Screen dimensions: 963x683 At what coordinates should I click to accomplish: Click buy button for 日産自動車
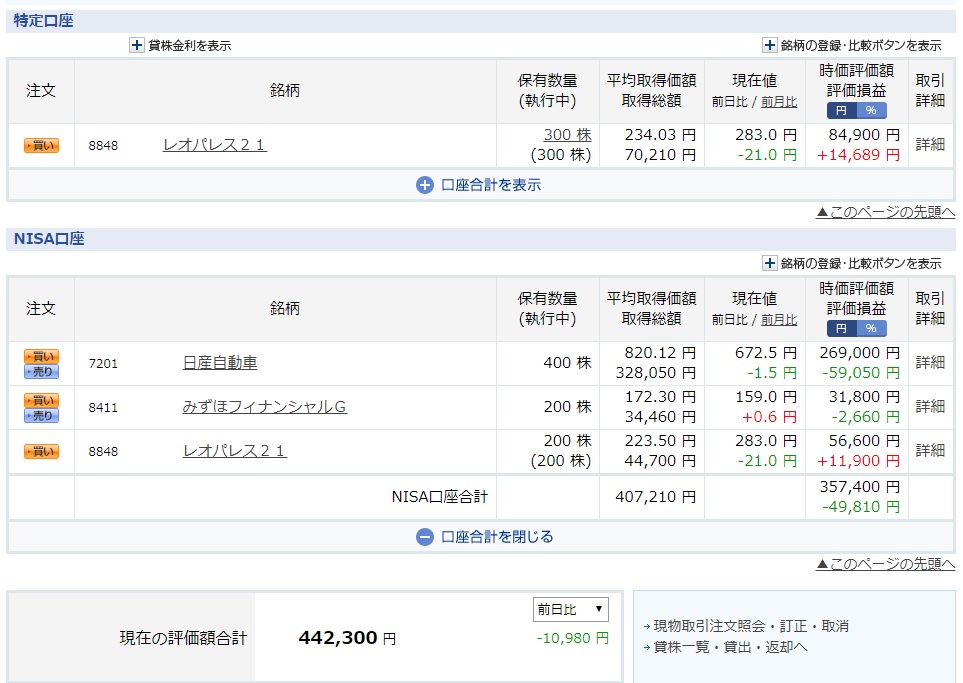[41, 356]
